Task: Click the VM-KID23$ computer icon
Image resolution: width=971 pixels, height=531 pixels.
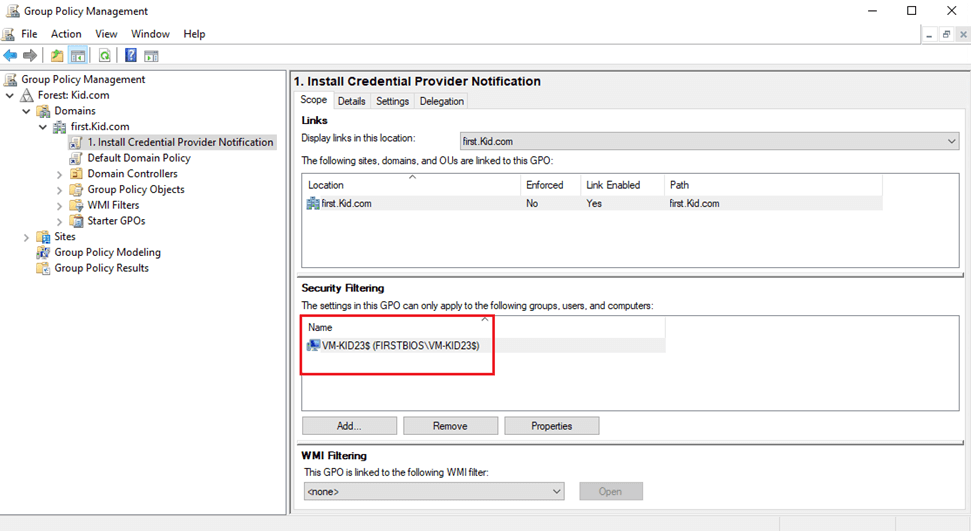Action: point(313,346)
